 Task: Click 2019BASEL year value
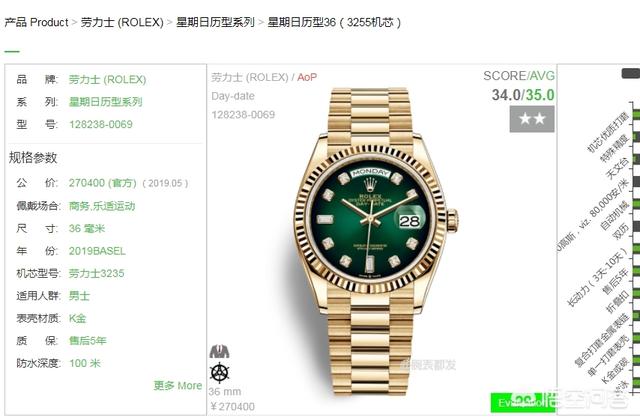[97, 251]
